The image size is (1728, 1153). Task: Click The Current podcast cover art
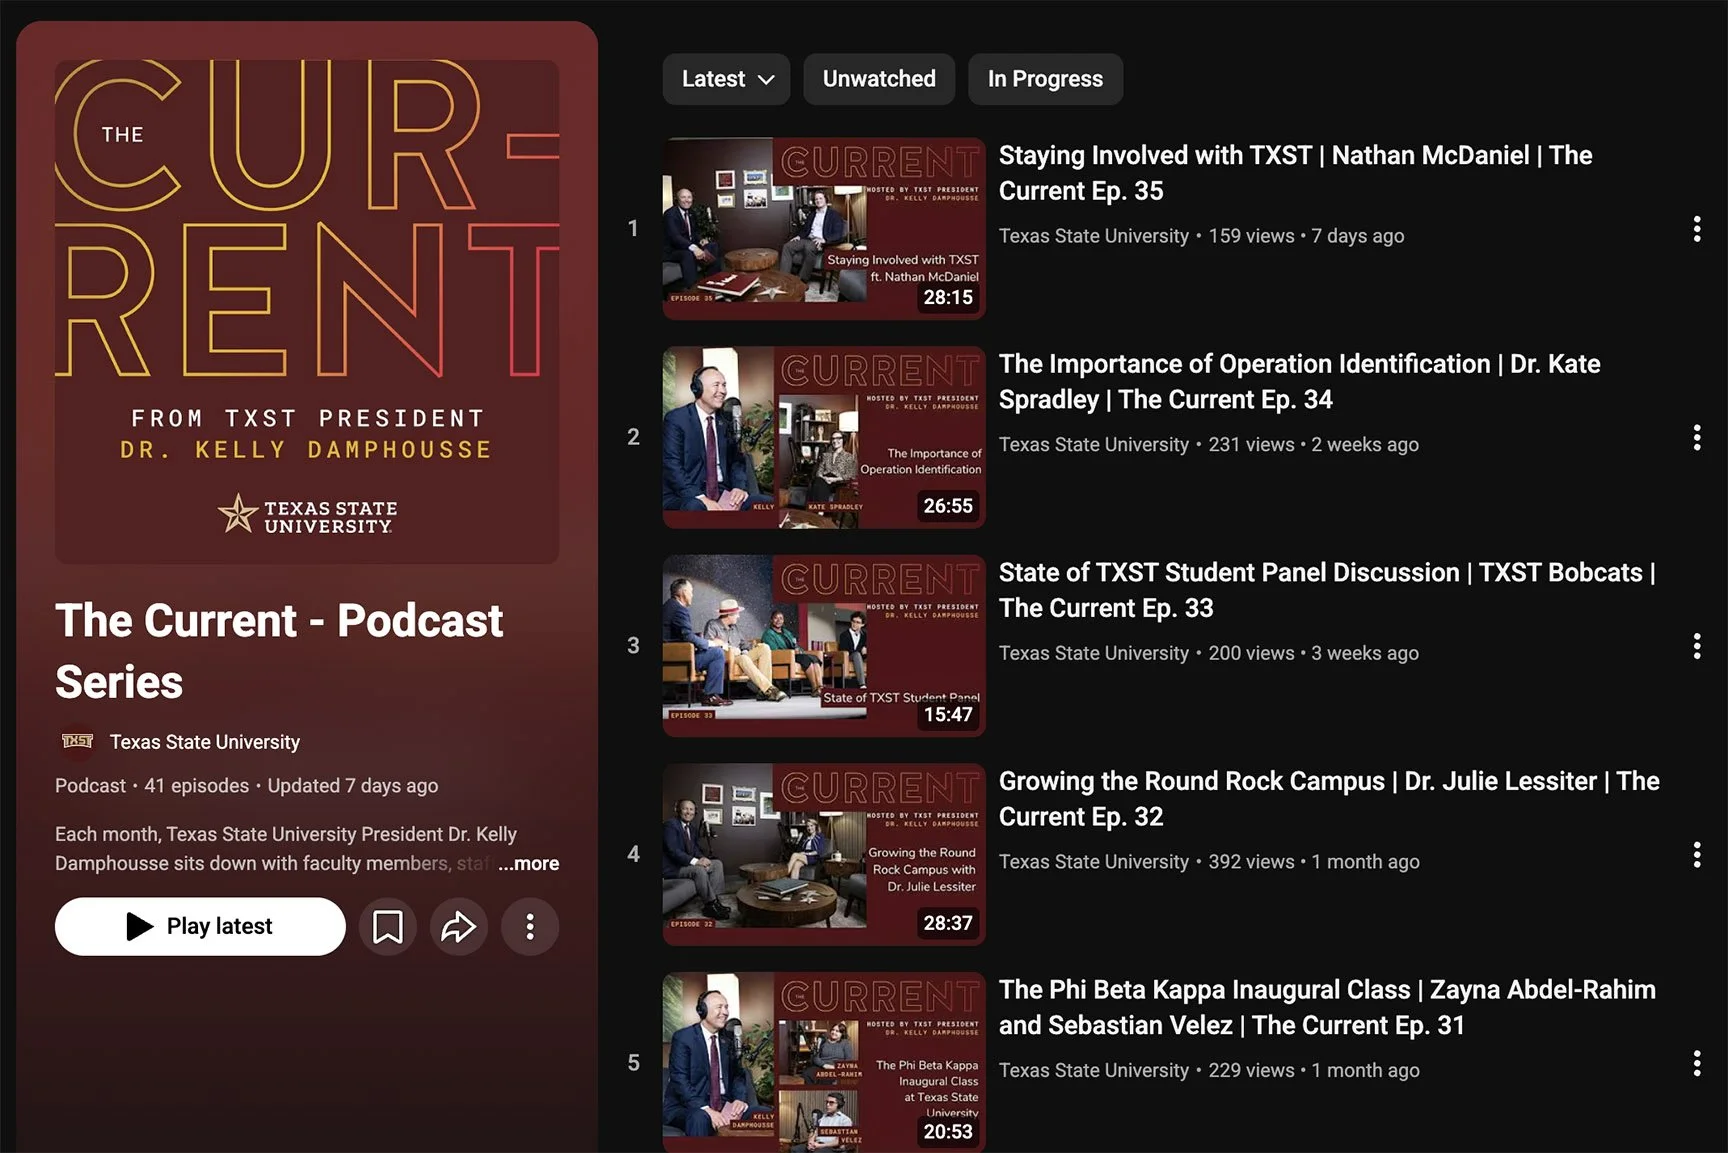(307, 312)
